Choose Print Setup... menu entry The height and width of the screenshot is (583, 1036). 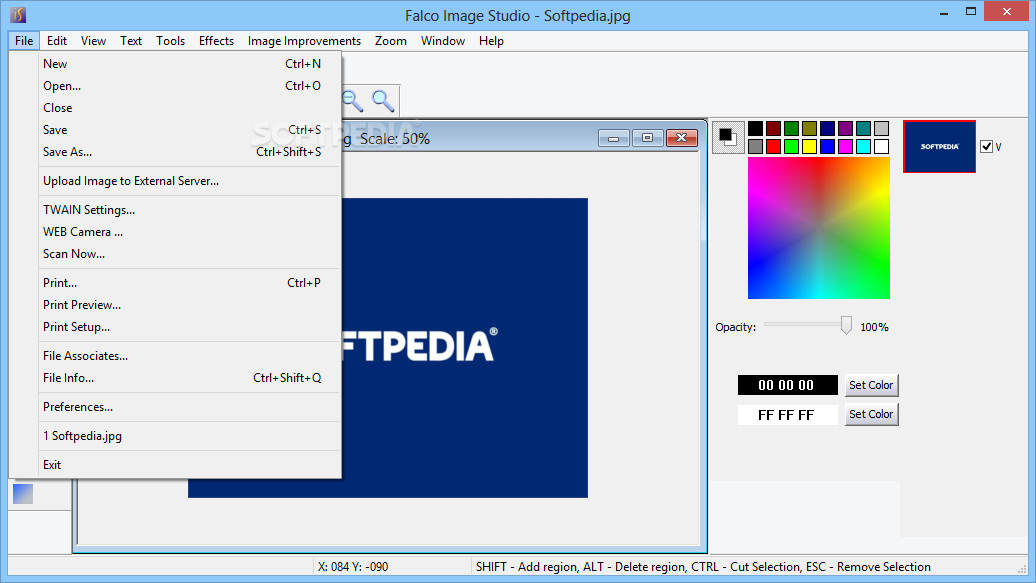175,327
